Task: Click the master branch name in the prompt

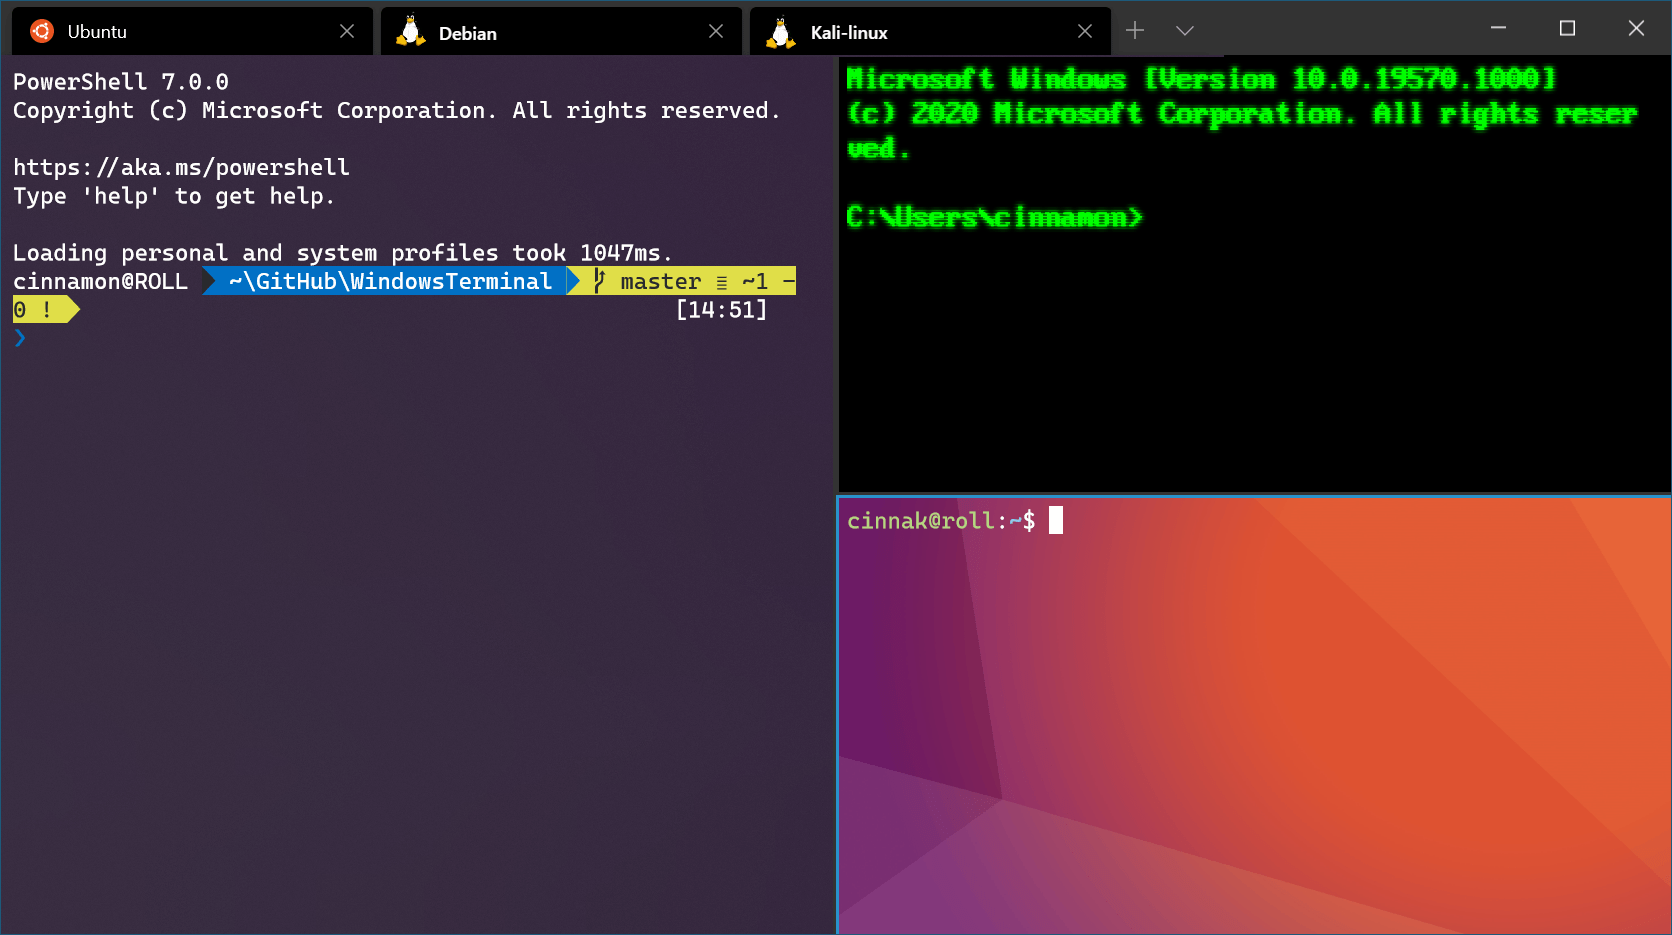Action: (x=659, y=281)
